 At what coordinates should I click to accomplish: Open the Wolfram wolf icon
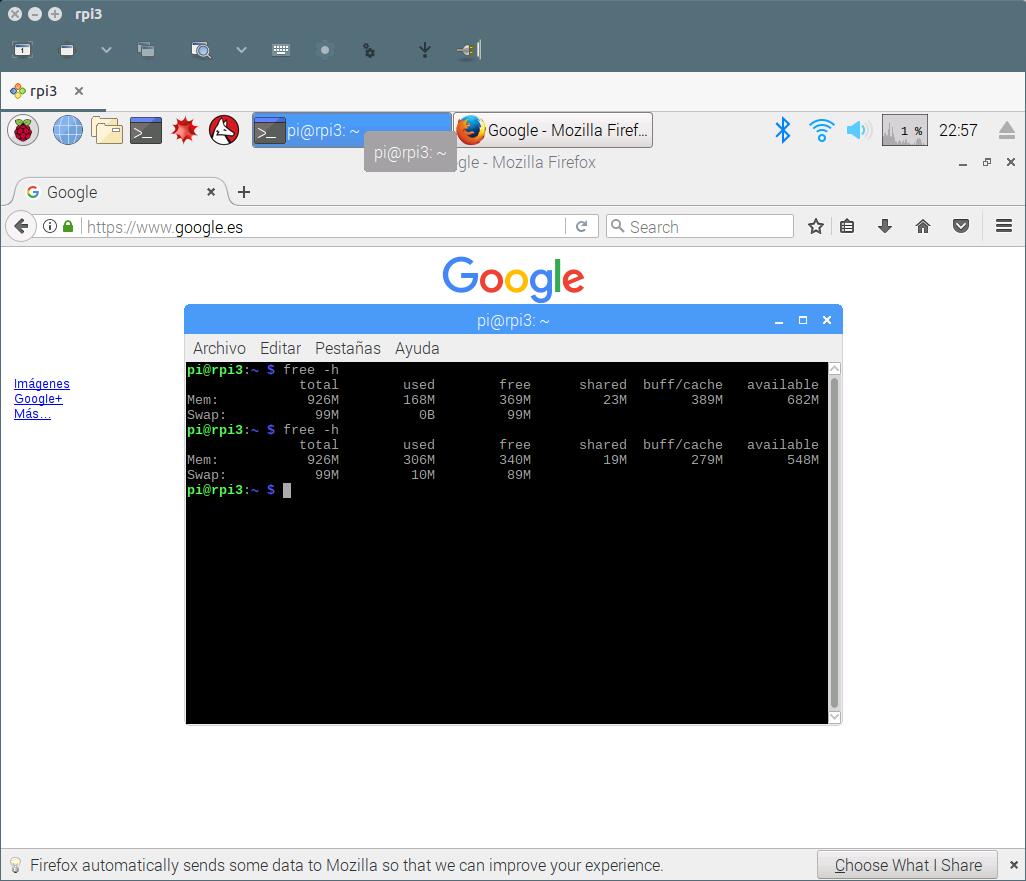tap(224, 130)
